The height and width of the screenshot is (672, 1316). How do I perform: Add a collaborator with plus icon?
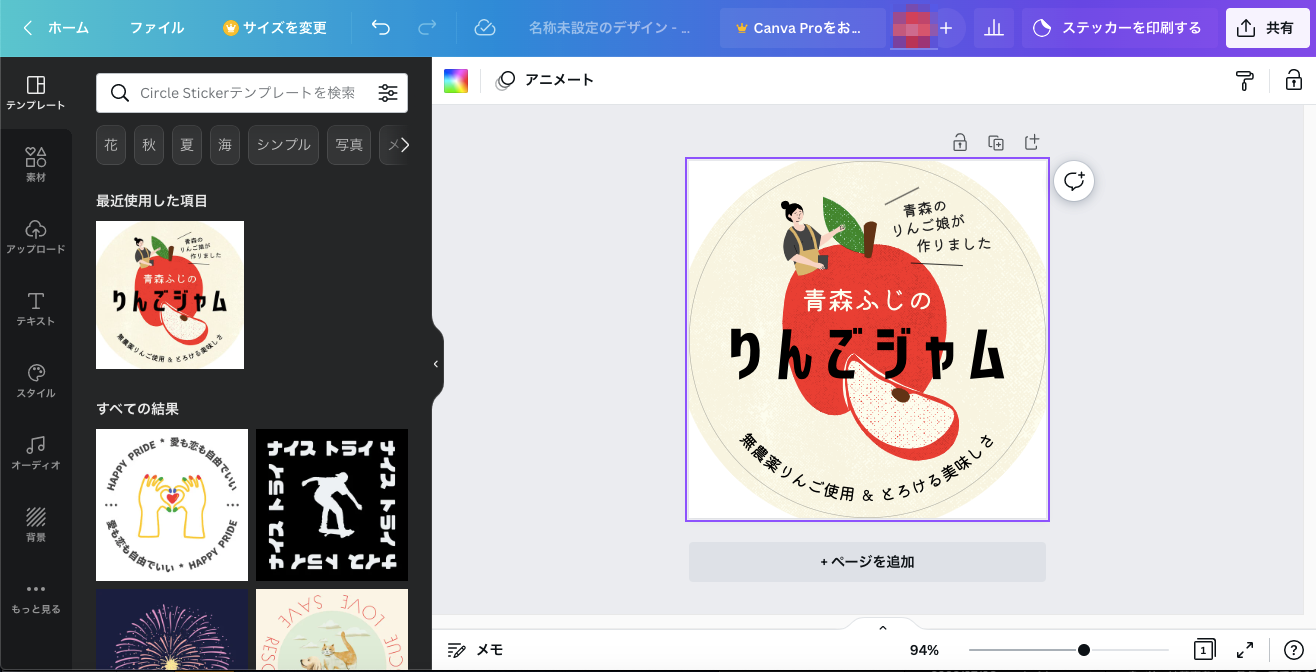(946, 28)
